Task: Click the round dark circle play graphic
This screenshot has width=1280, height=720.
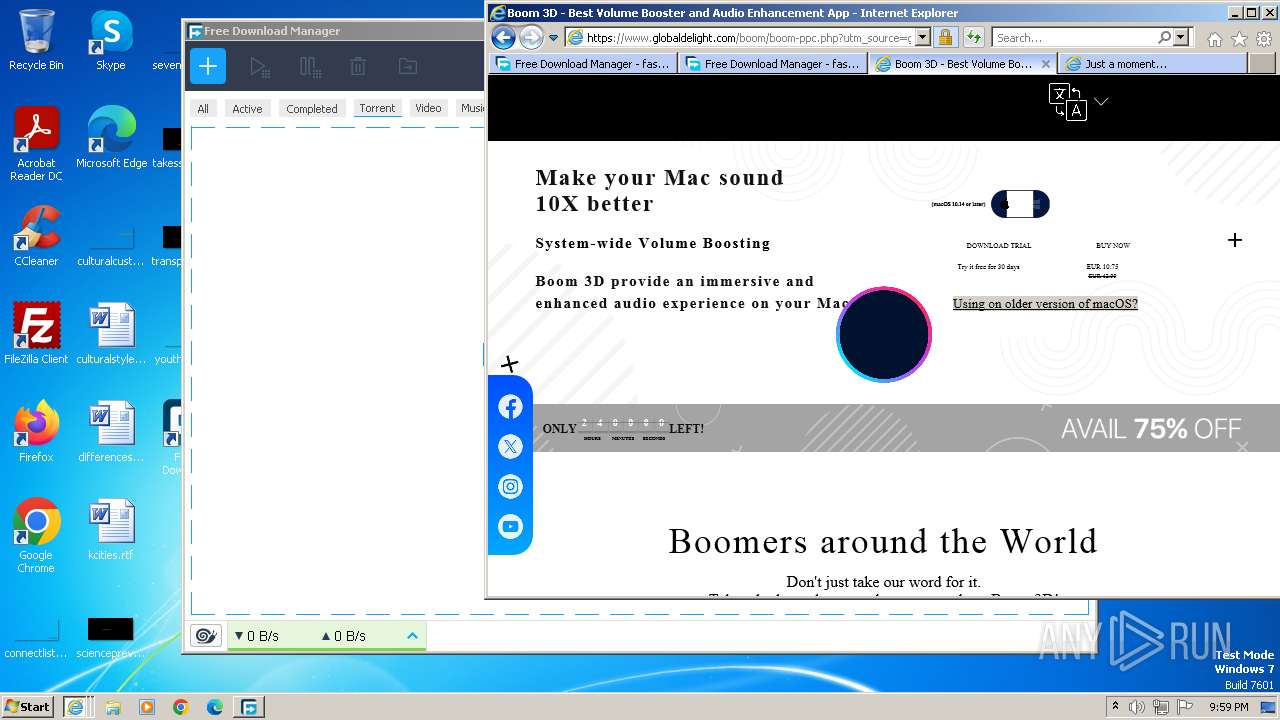Action: 884,334
